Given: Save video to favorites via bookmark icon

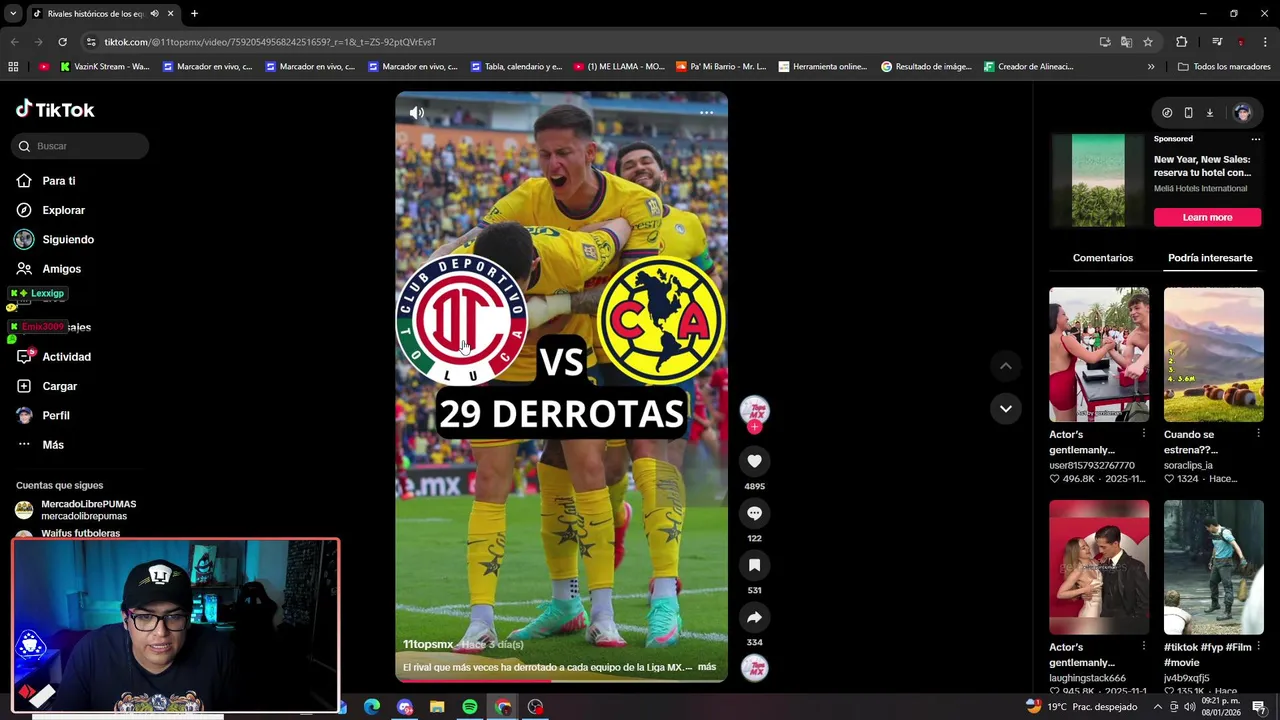Looking at the screenshot, I should click(x=754, y=565).
